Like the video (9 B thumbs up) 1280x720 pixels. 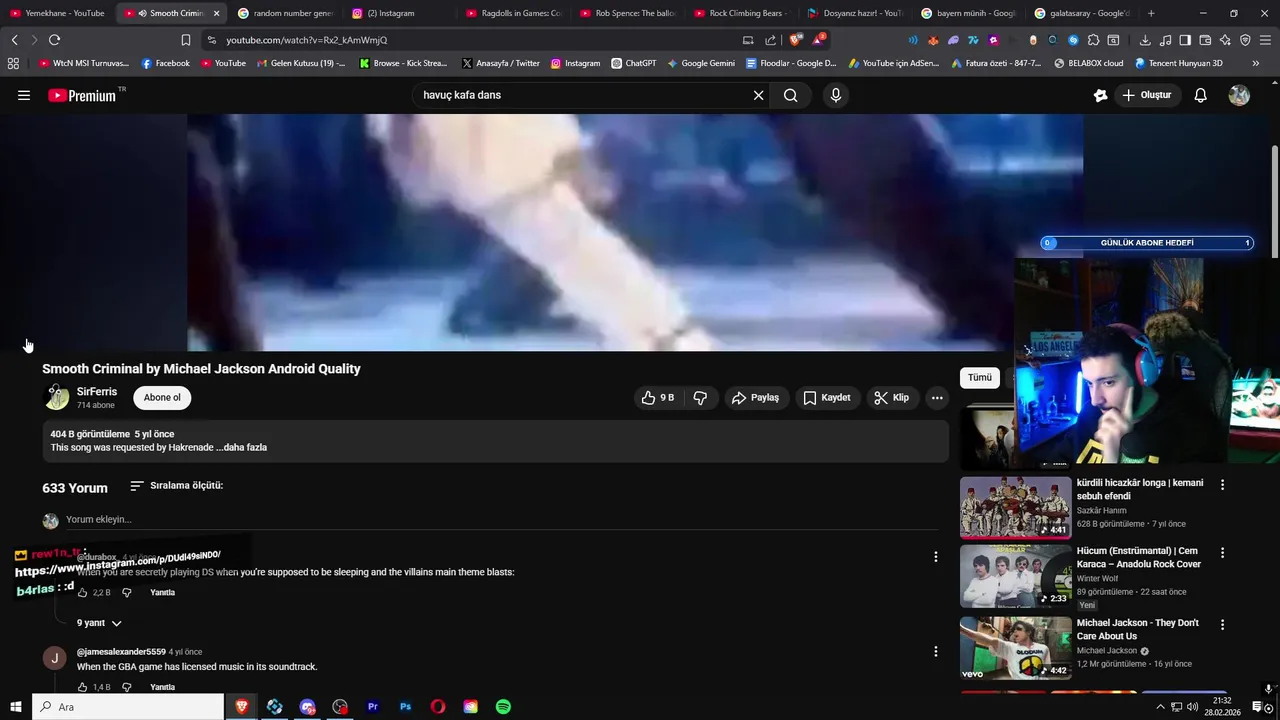click(658, 397)
